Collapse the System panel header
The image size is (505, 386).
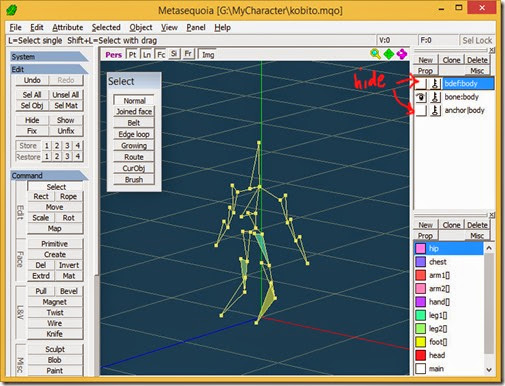pyautogui.click(x=49, y=57)
